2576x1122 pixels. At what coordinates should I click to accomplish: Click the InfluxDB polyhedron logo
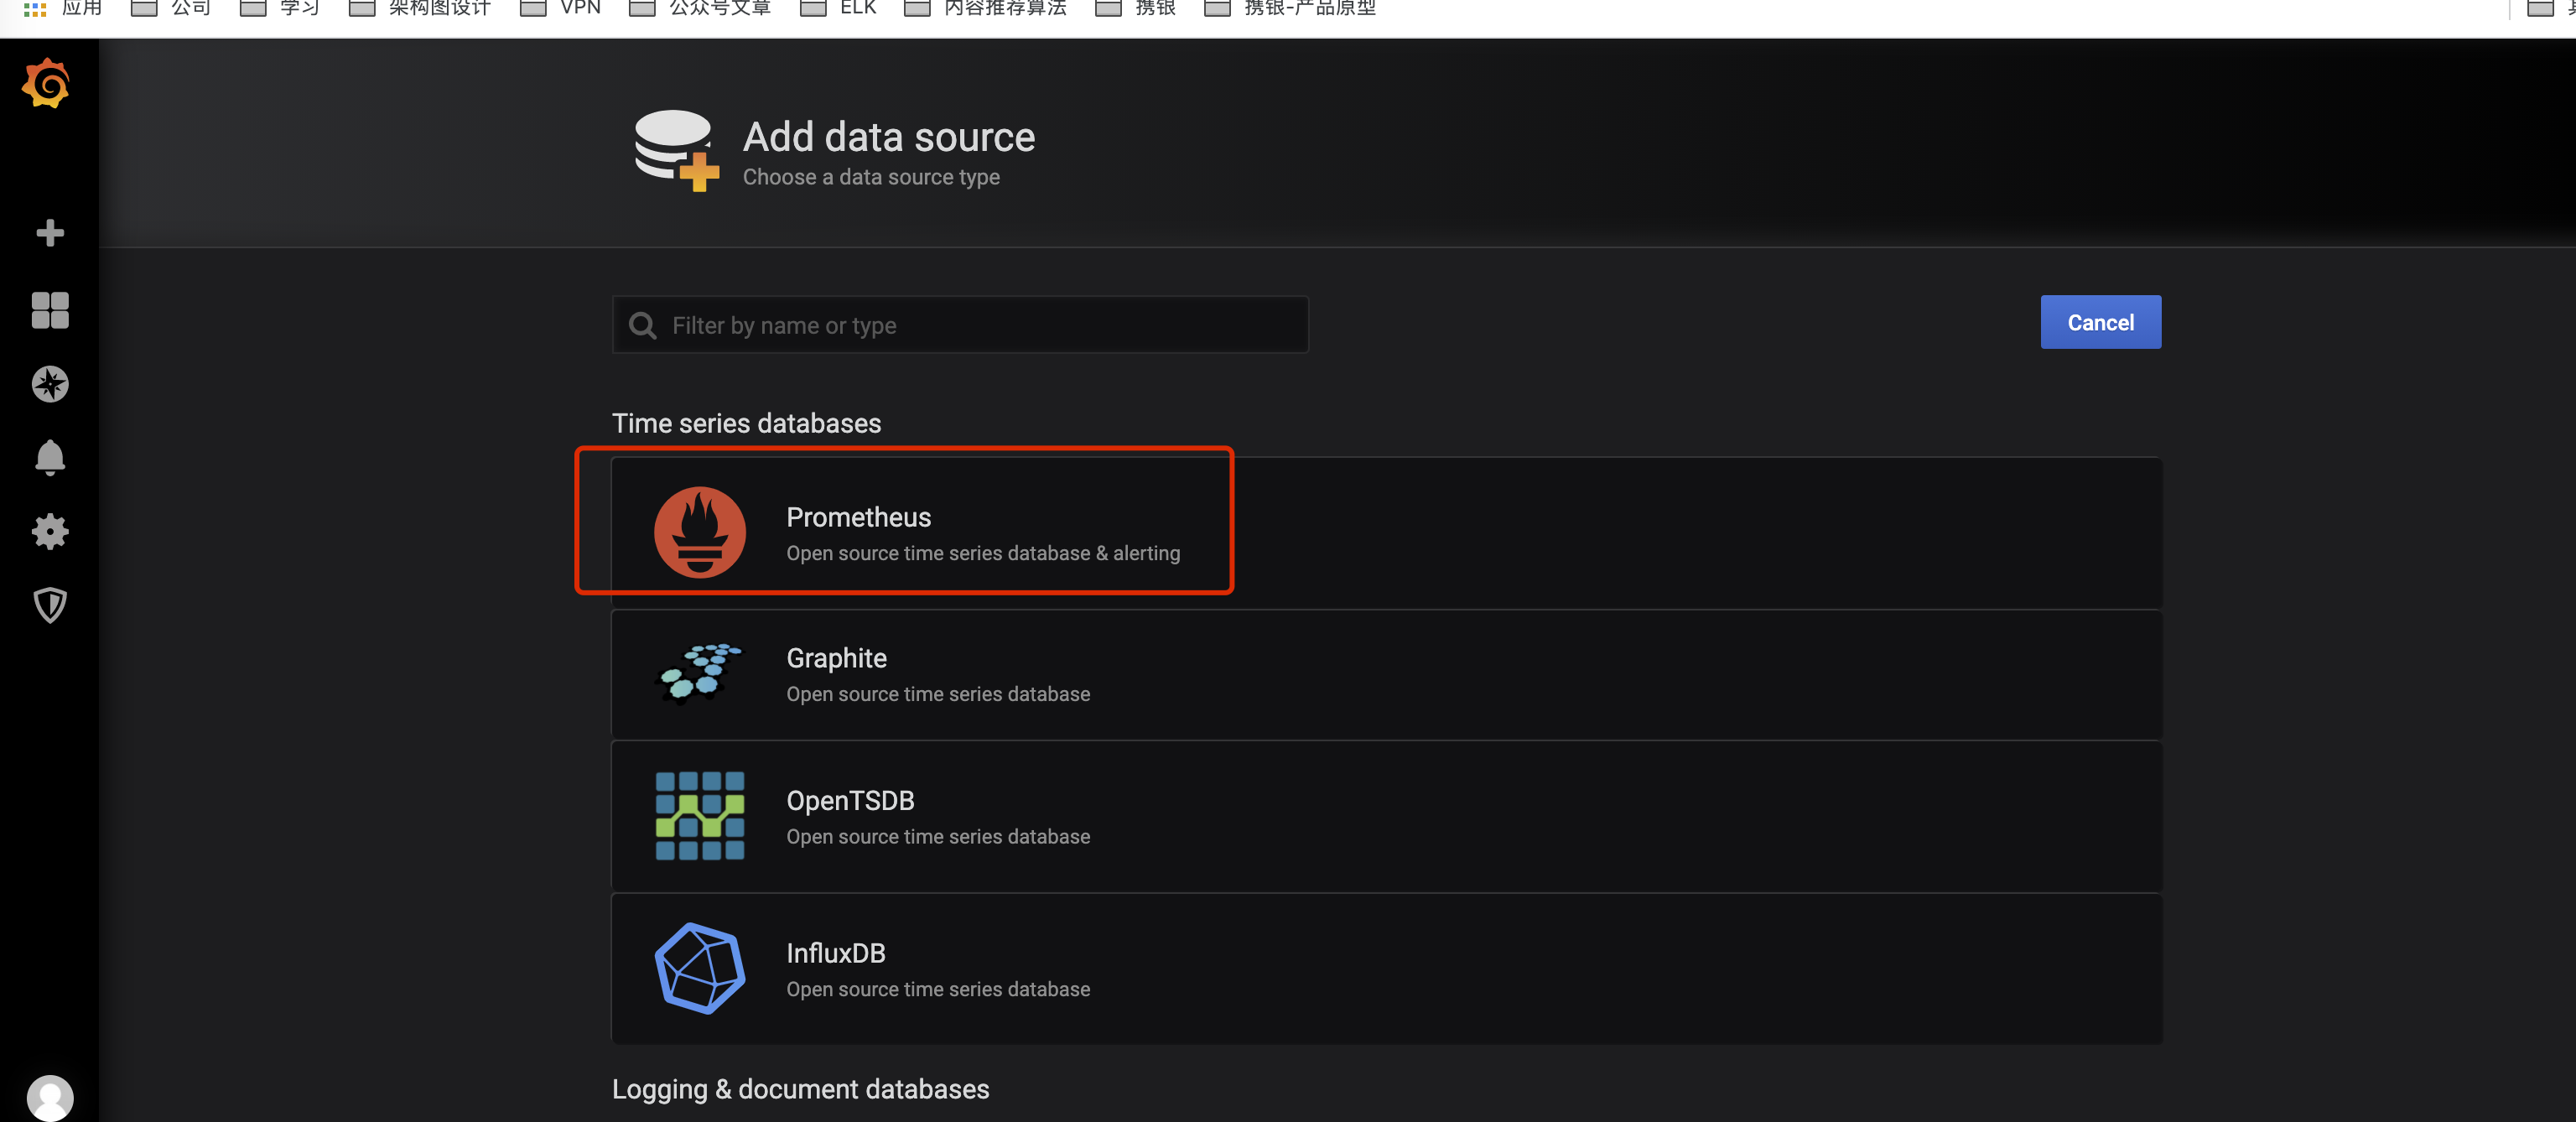[x=699, y=968]
